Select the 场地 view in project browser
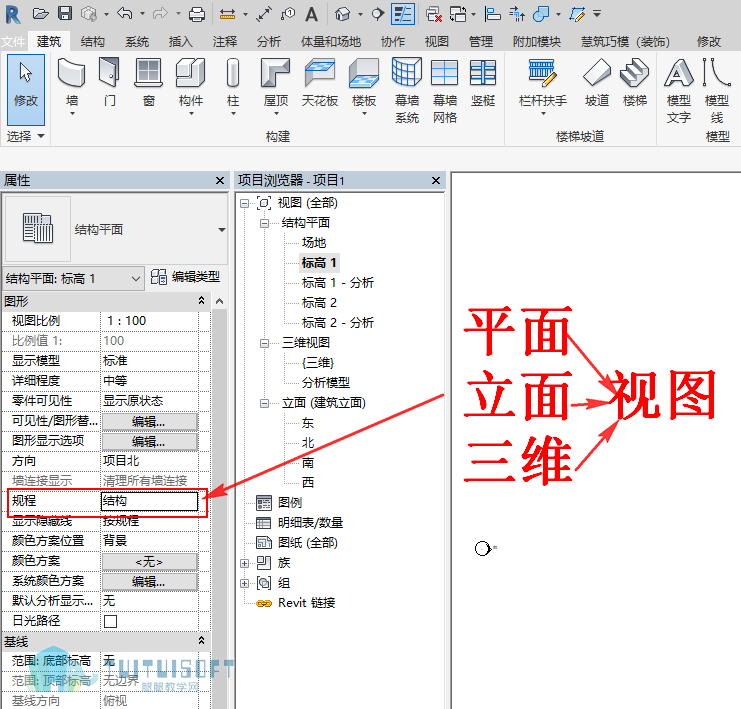This screenshot has height=709, width=741. pyautogui.click(x=314, y=242)
